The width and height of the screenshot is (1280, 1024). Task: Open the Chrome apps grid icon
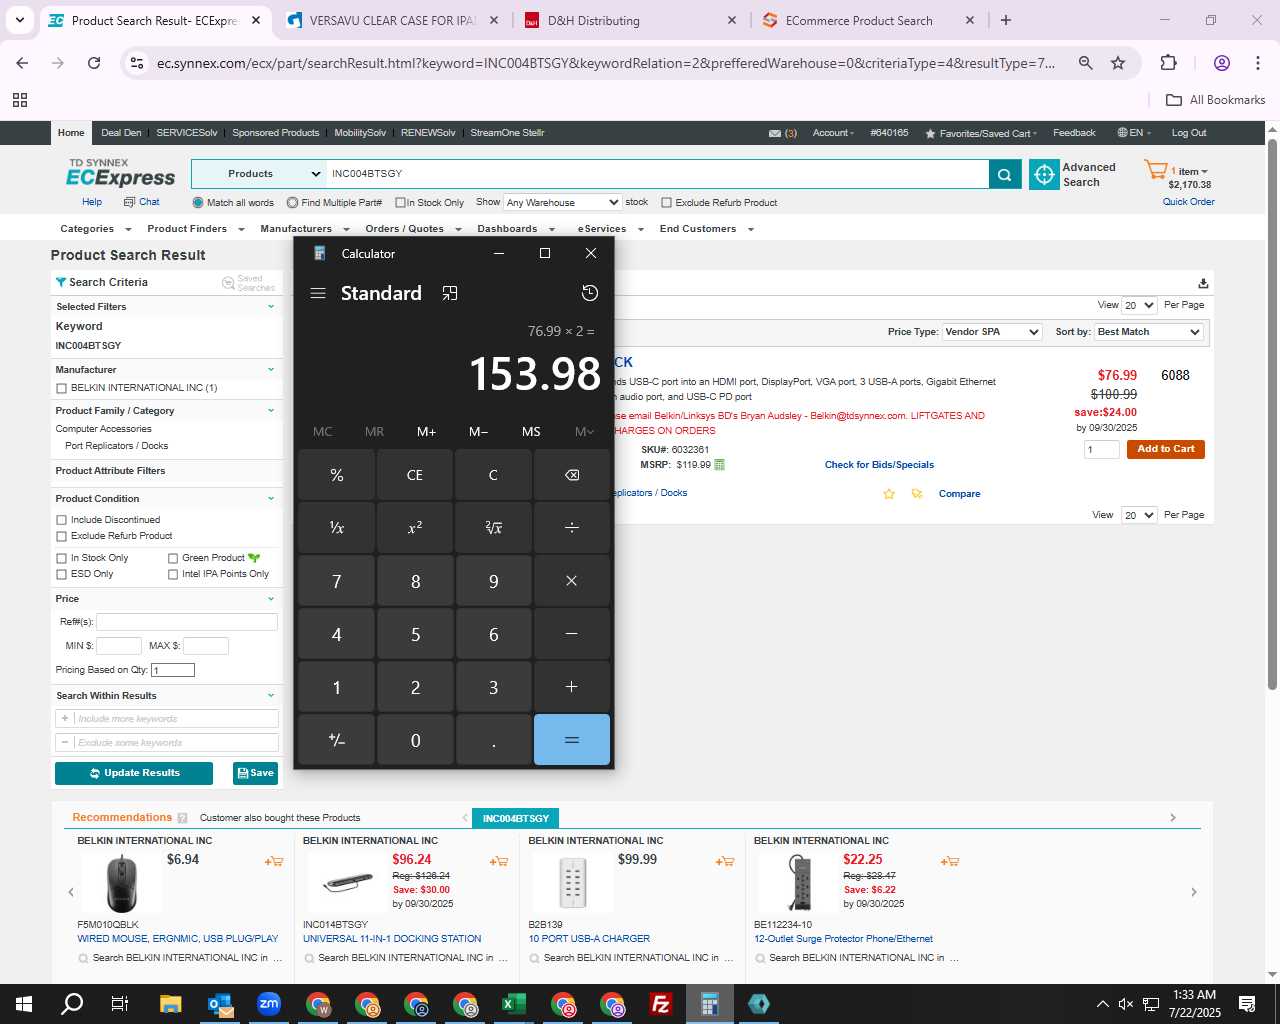click(x=20, y=100)
